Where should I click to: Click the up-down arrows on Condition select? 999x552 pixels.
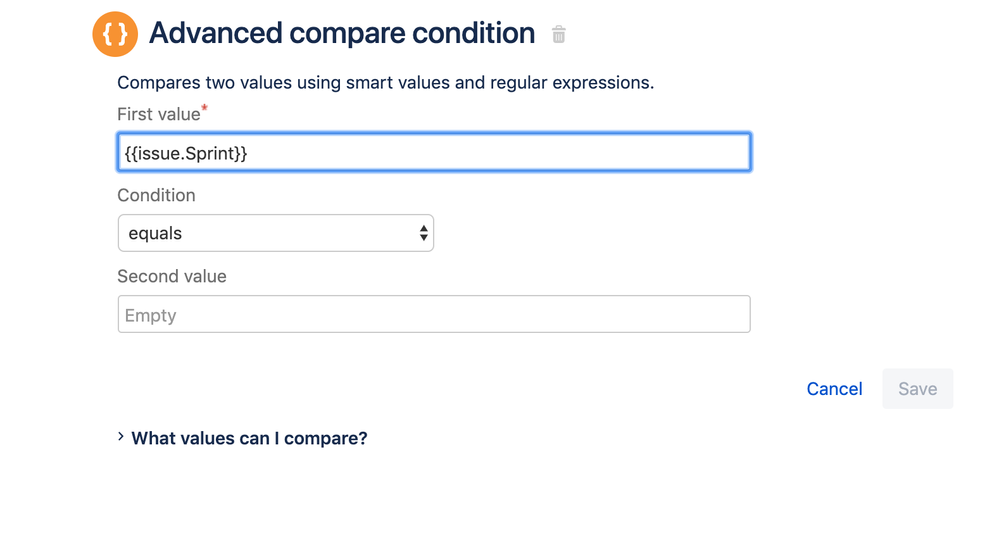point(424,233)
